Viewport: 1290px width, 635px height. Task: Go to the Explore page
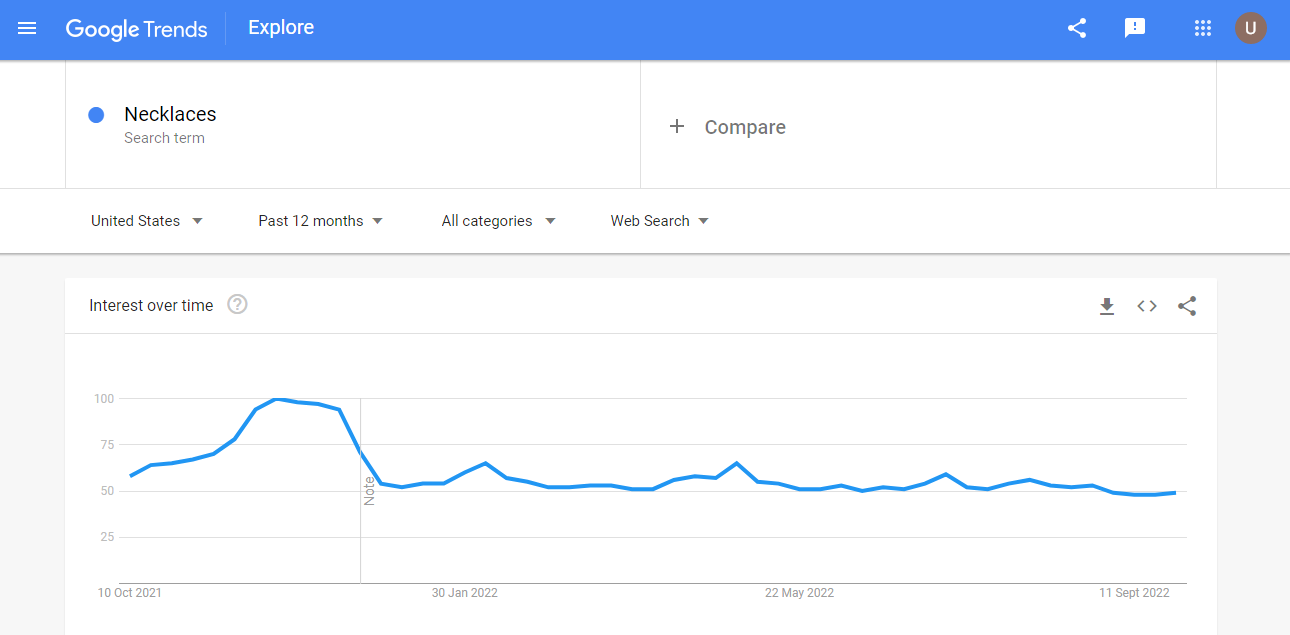(281, 28)
